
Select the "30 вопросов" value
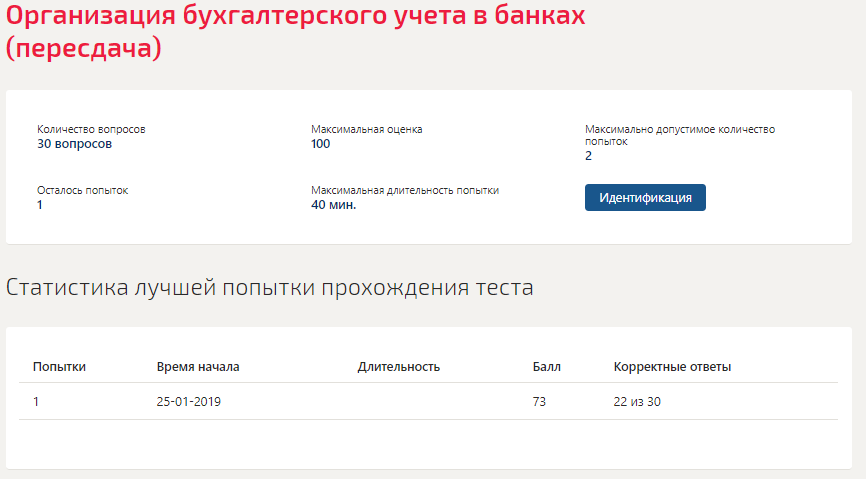click(x=74, y=144)
